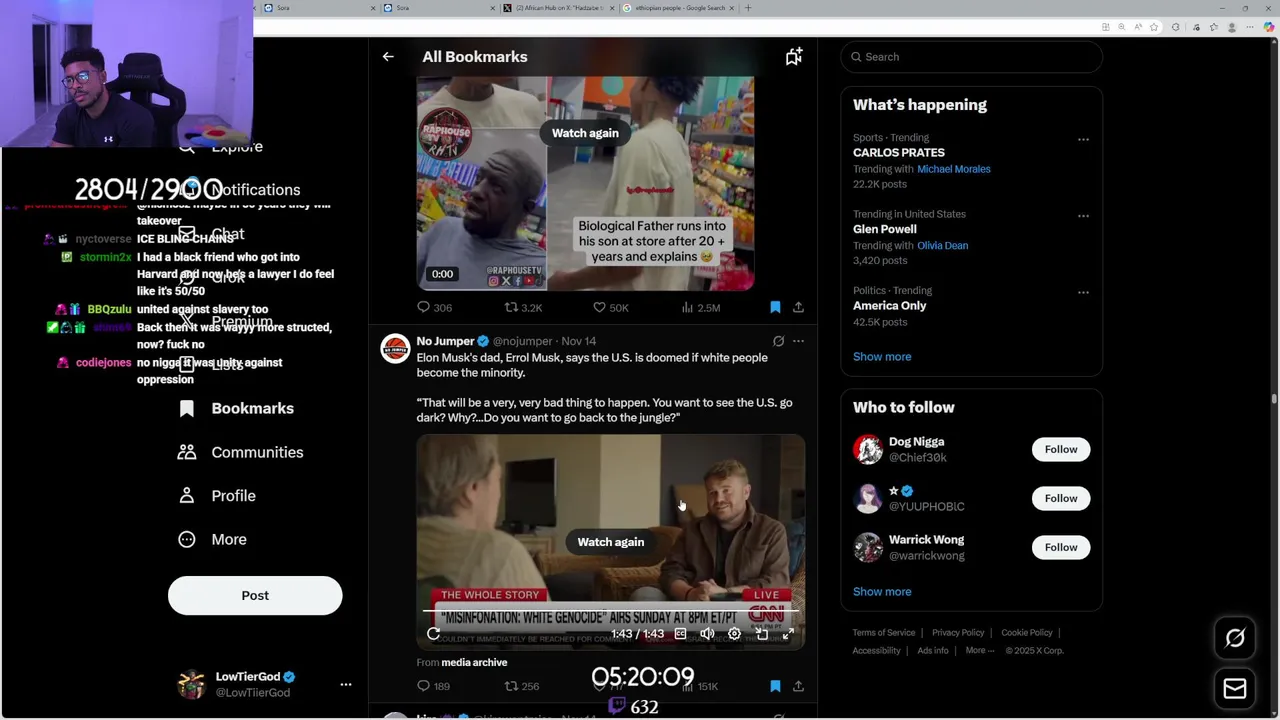This screenshot has height=720, width=1280.
Task: Enable picture-in-picture on CNN video
Action: (x=761, y=634)
